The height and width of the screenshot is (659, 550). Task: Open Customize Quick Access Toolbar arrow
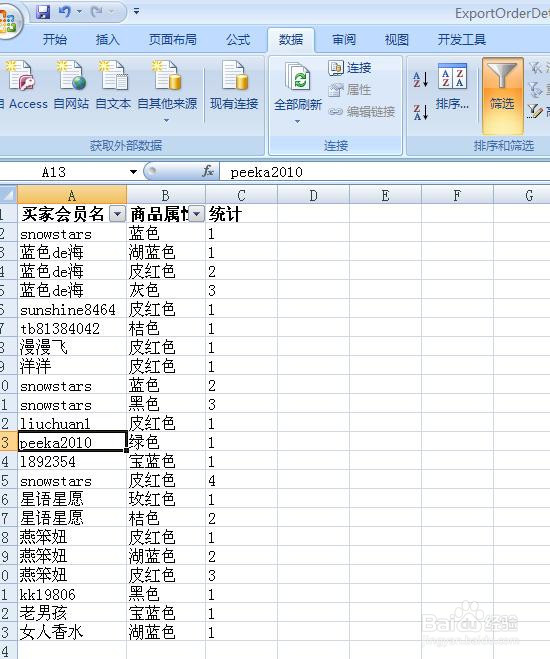click(137, 11)
